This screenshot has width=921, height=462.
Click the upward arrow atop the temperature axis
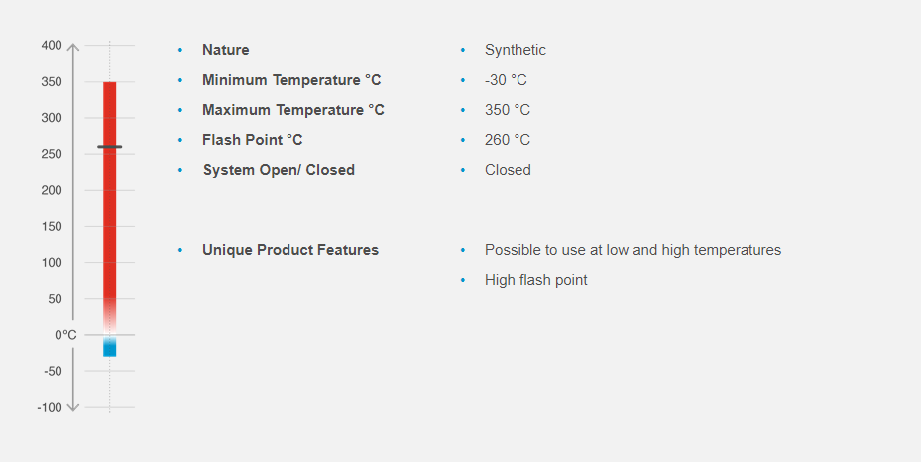73,48
